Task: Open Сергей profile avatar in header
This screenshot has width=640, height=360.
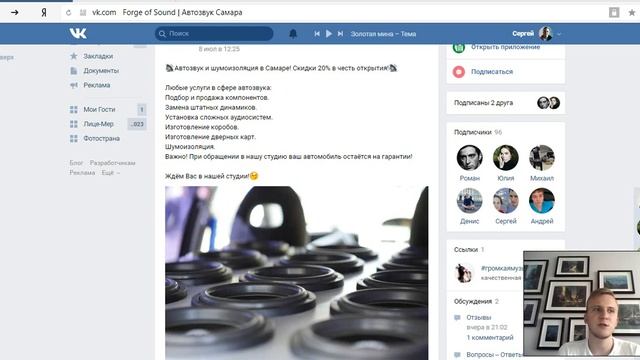Action: 545,33
